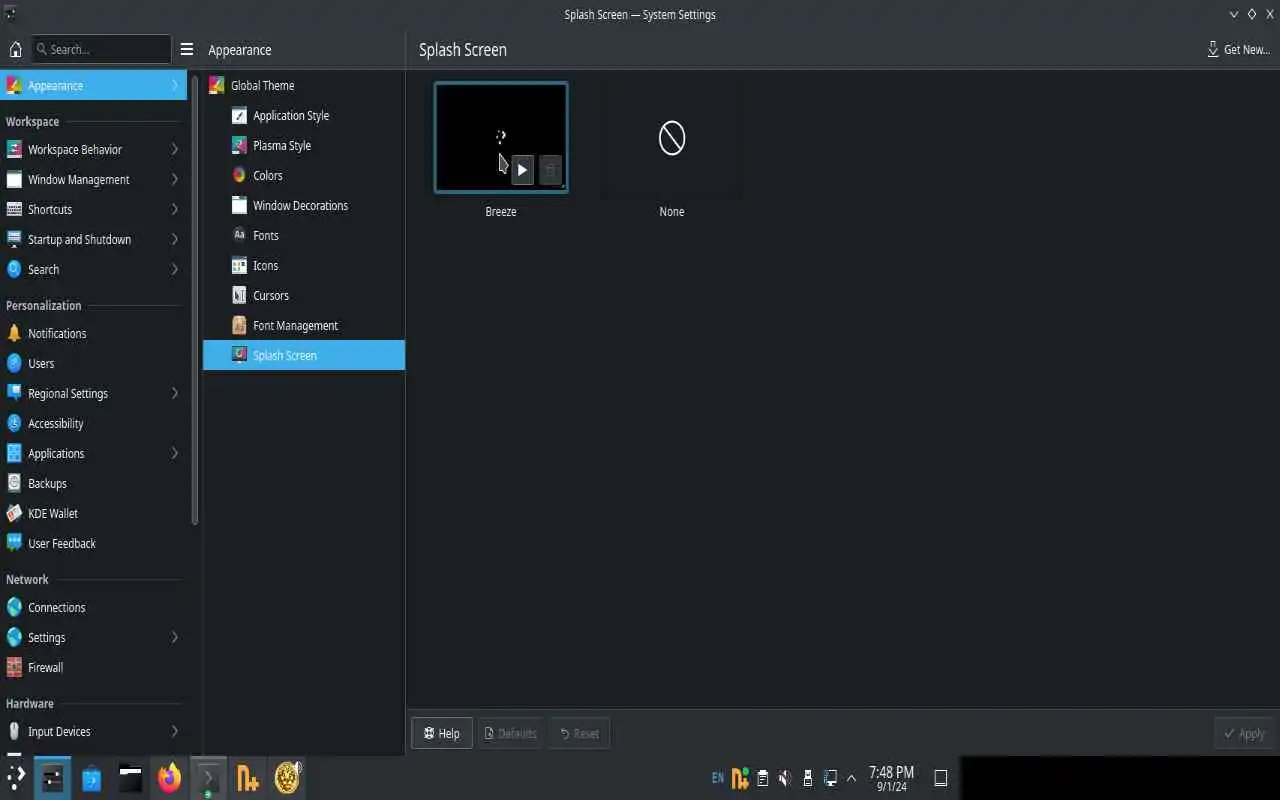The width and height of the screenshot is (1280, 800).
Task: Open User Feedback settings
Action: point(93,544)
